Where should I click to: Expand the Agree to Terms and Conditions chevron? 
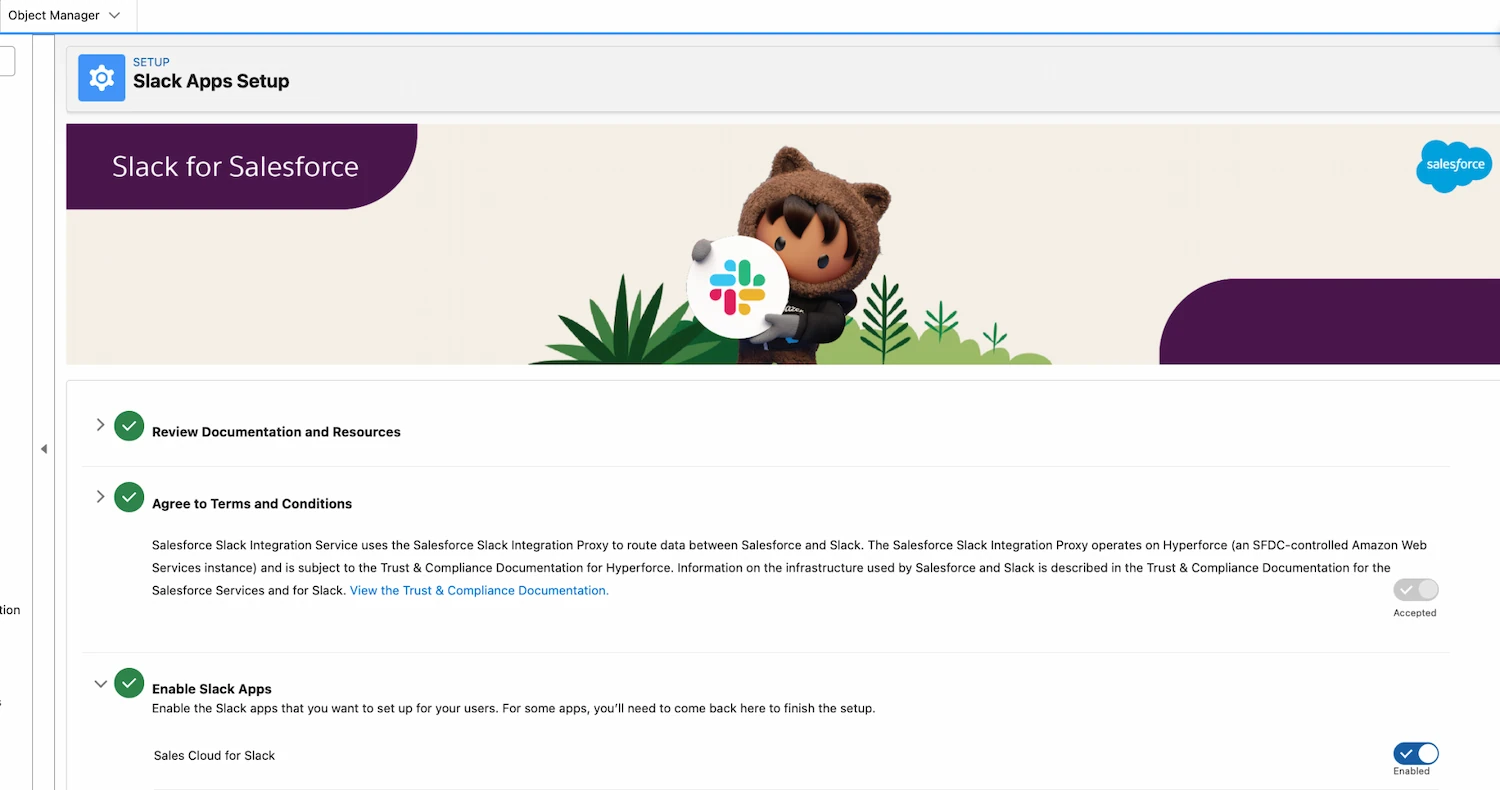[100, 496]
